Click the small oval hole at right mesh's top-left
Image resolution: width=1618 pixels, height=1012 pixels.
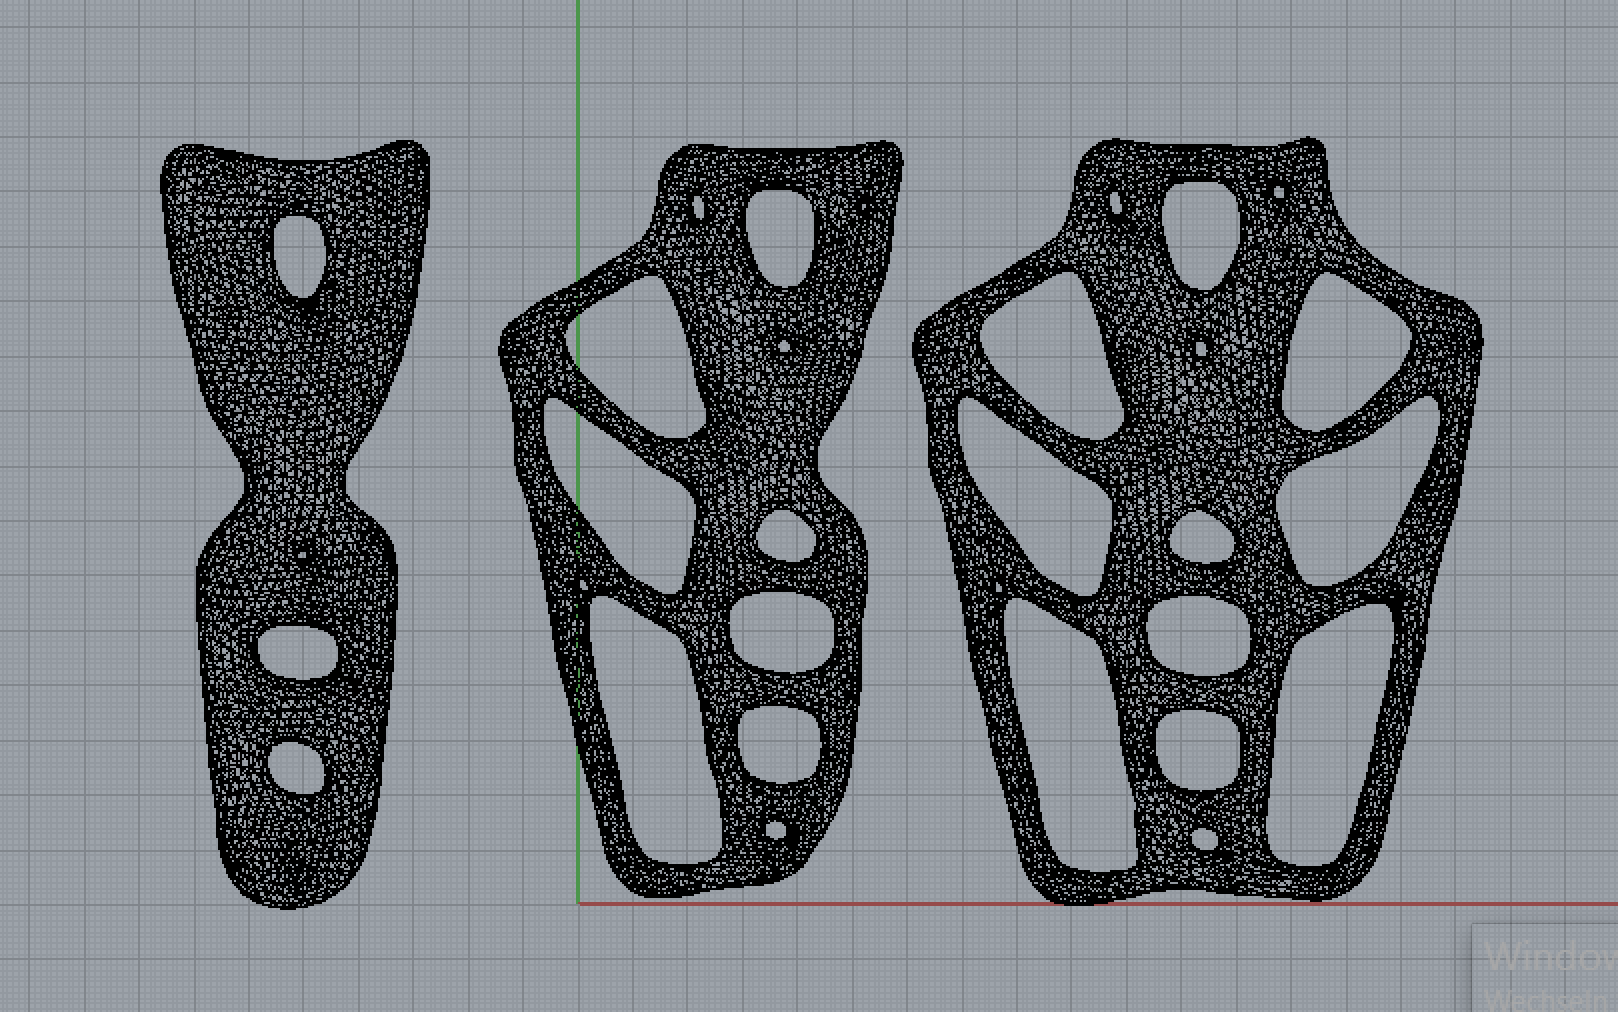(x=1116, y=203)
